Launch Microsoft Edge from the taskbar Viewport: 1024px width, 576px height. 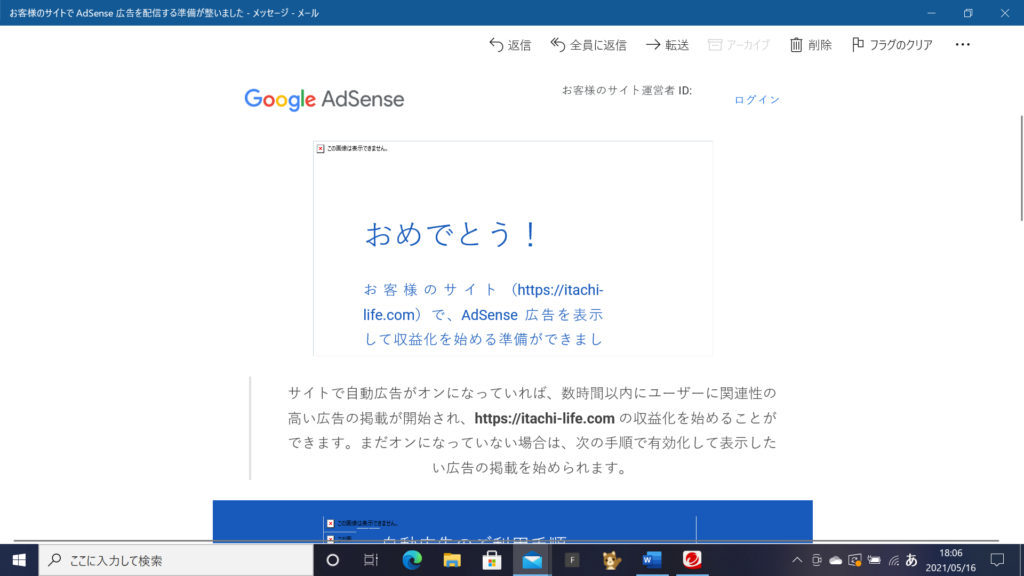(411, 560)
